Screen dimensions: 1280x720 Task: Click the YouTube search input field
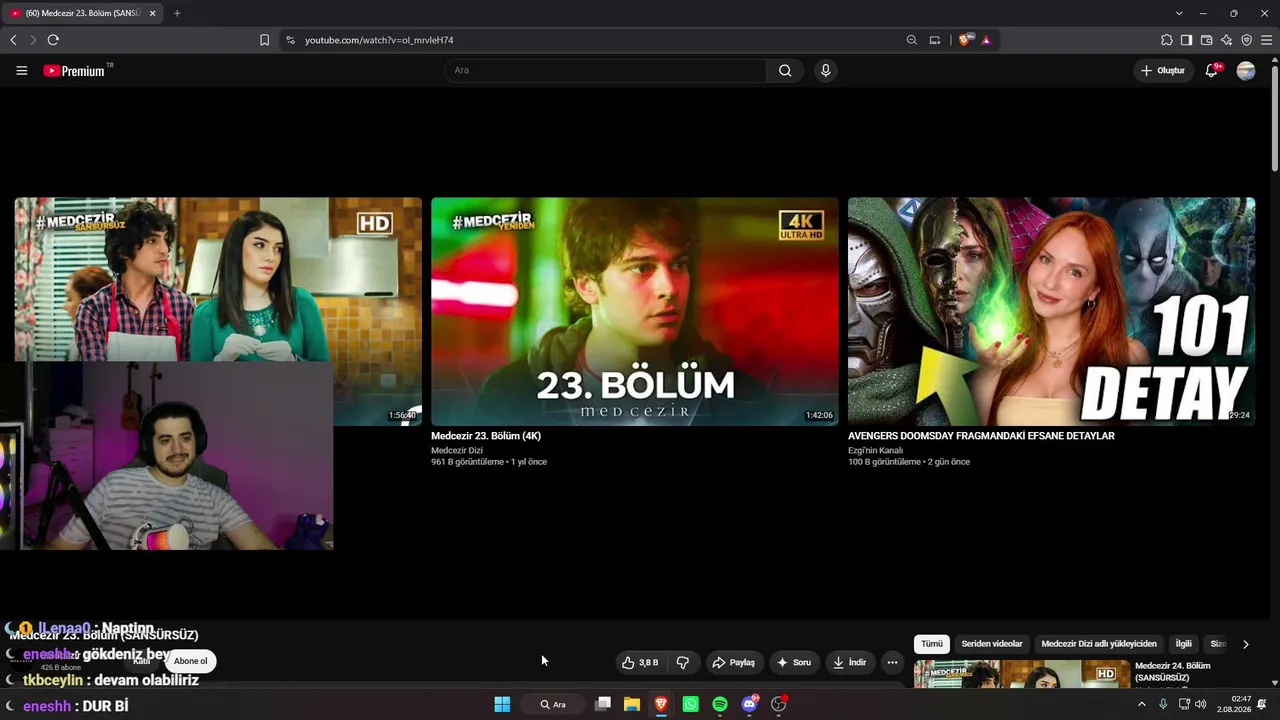(x=605, y=71)
